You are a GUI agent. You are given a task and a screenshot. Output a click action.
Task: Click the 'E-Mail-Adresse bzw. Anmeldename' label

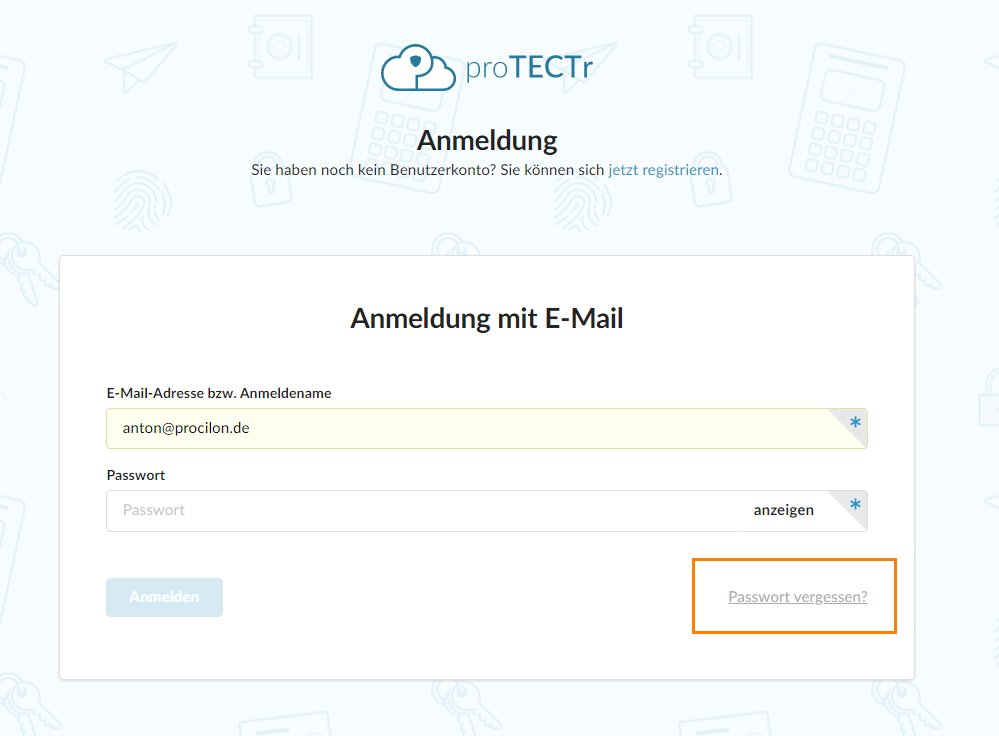[x=218, y=393]
